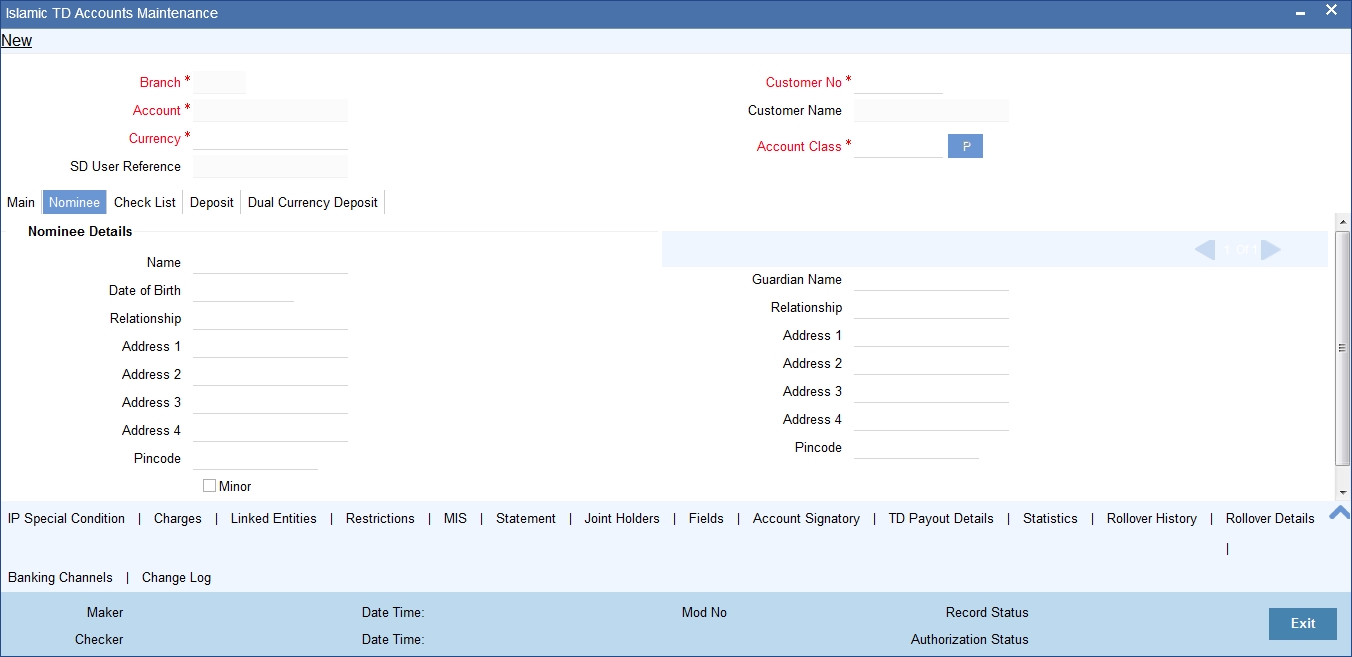Click the scrollbar down arrow
Image resolution: width=1352 pixels, height=657 pixels.
[x=1342, y=492]
